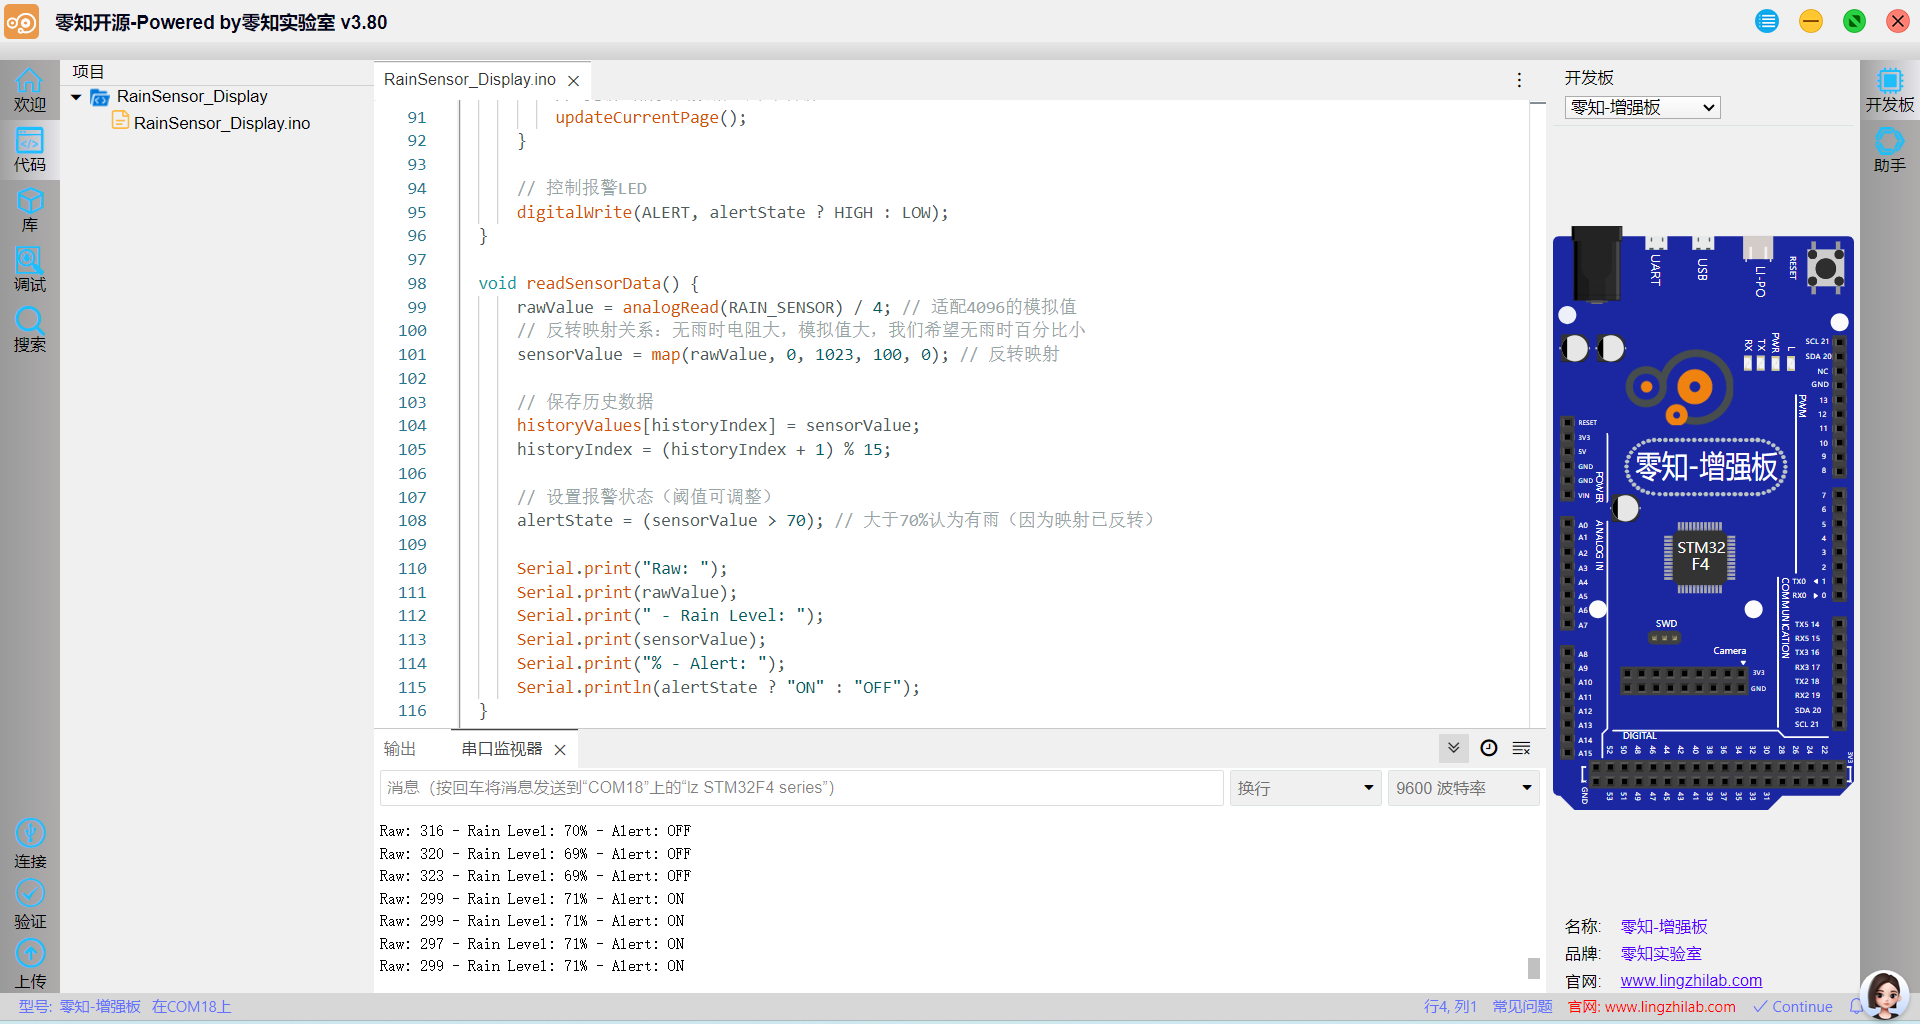Open the 助手 assistant icon

tap(1889, 150)
